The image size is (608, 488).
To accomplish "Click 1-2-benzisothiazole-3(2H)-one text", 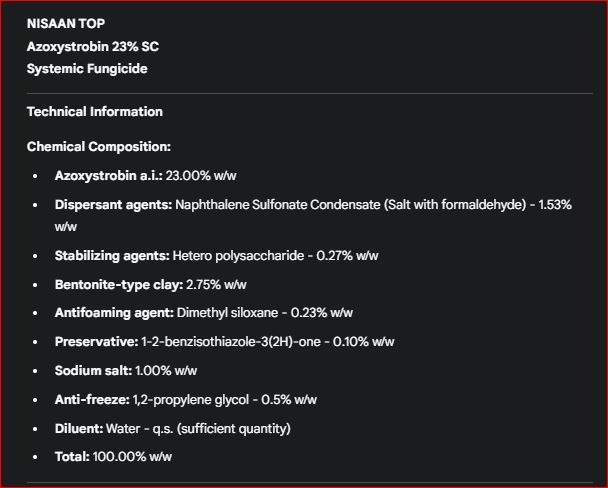I will pyautogui.click(x=245, y=341).
